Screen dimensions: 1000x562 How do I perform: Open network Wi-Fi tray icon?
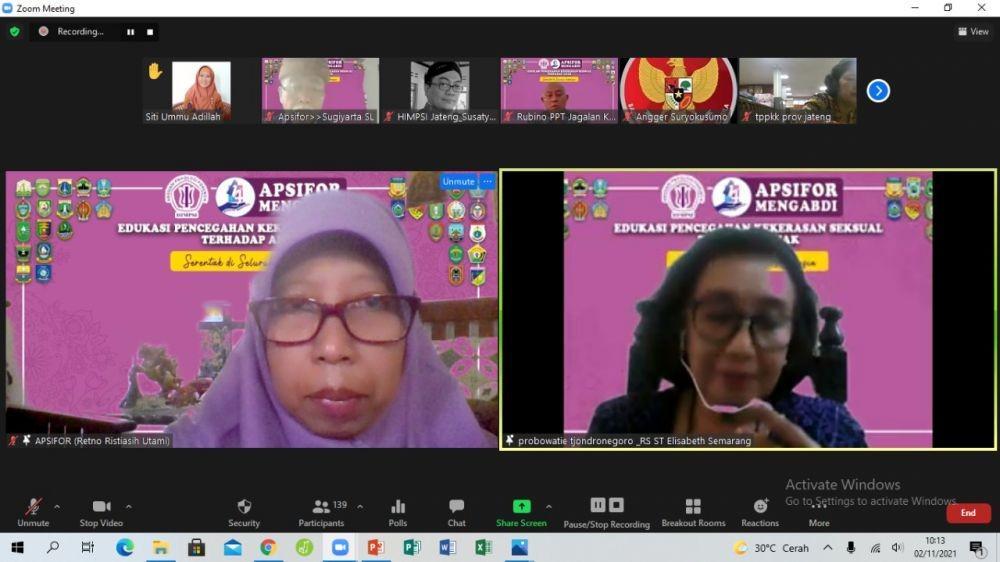click(x=875, y=547)
